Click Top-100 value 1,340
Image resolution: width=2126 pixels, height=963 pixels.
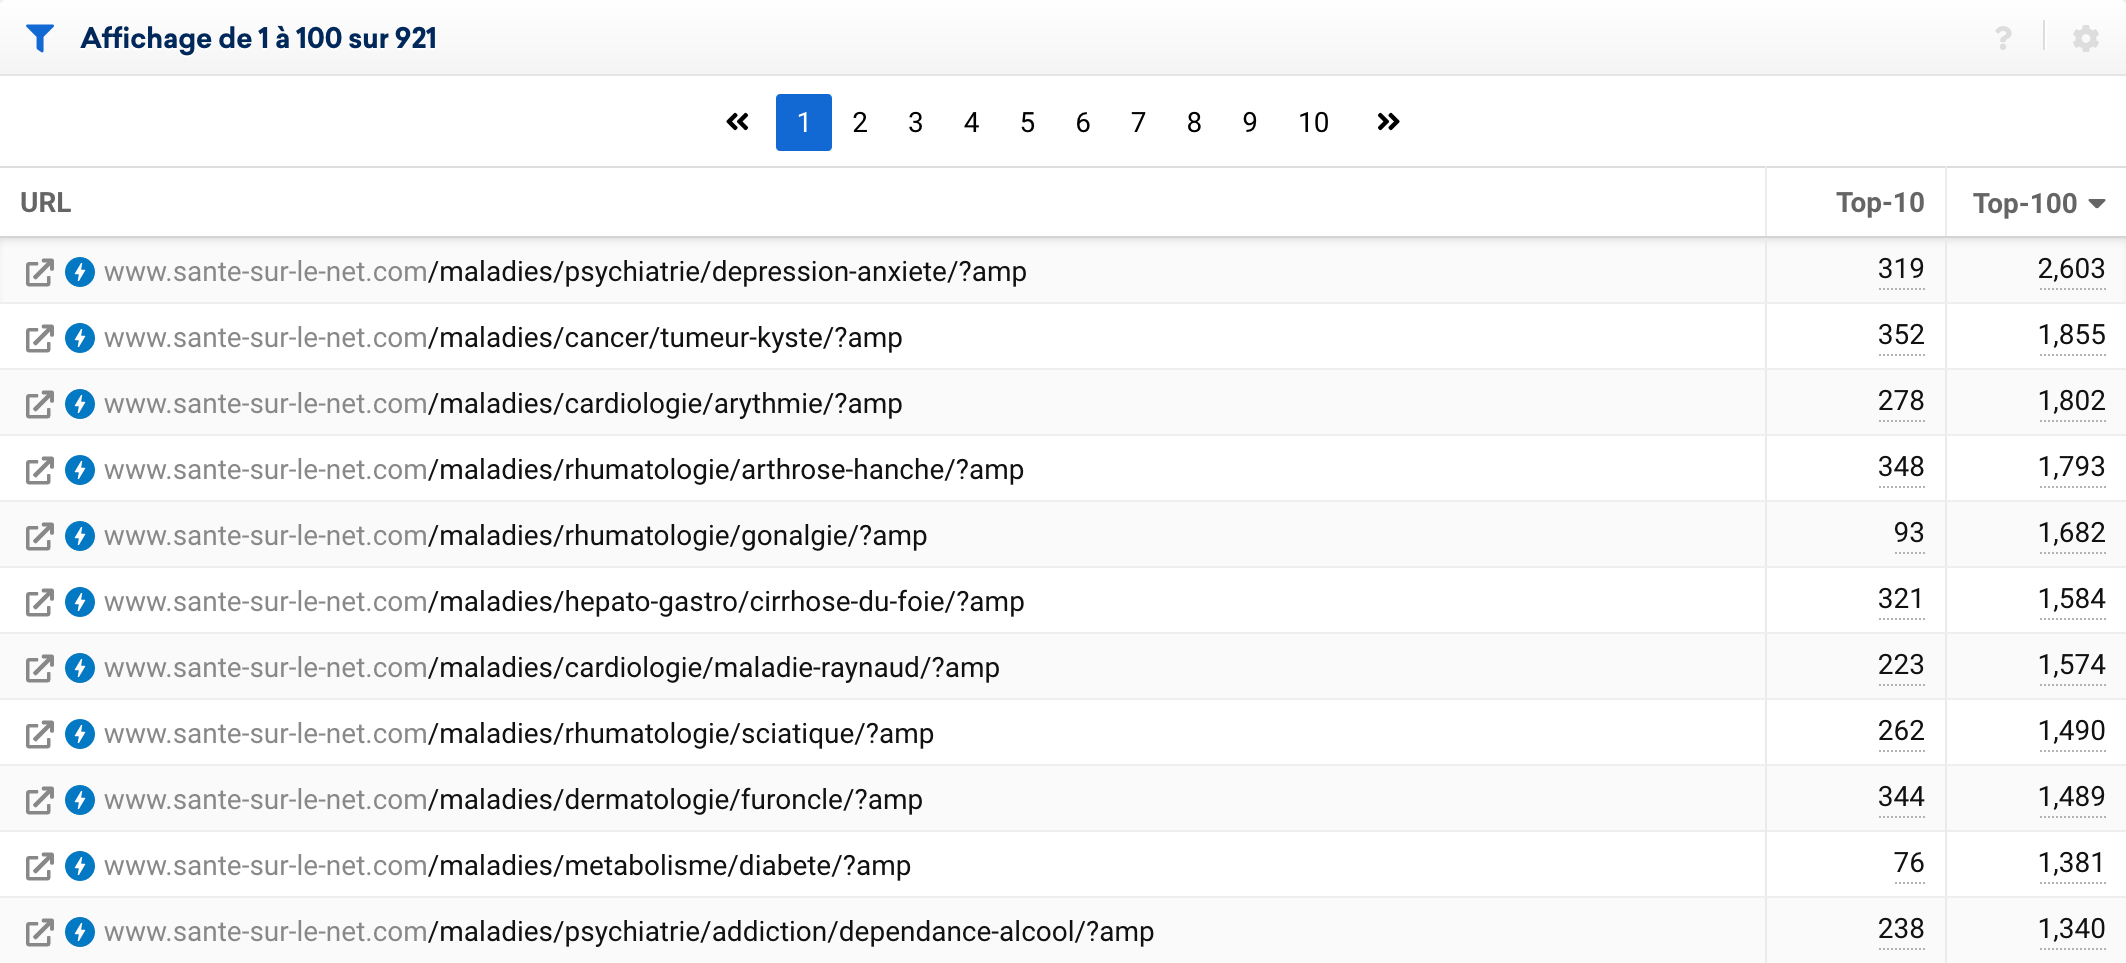pos(2072,929)
